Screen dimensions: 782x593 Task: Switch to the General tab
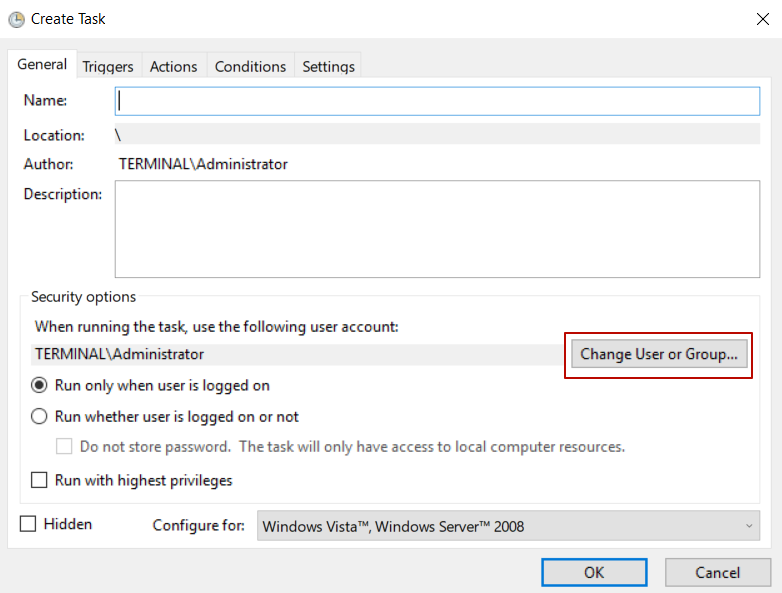click(x=42, y=65)
